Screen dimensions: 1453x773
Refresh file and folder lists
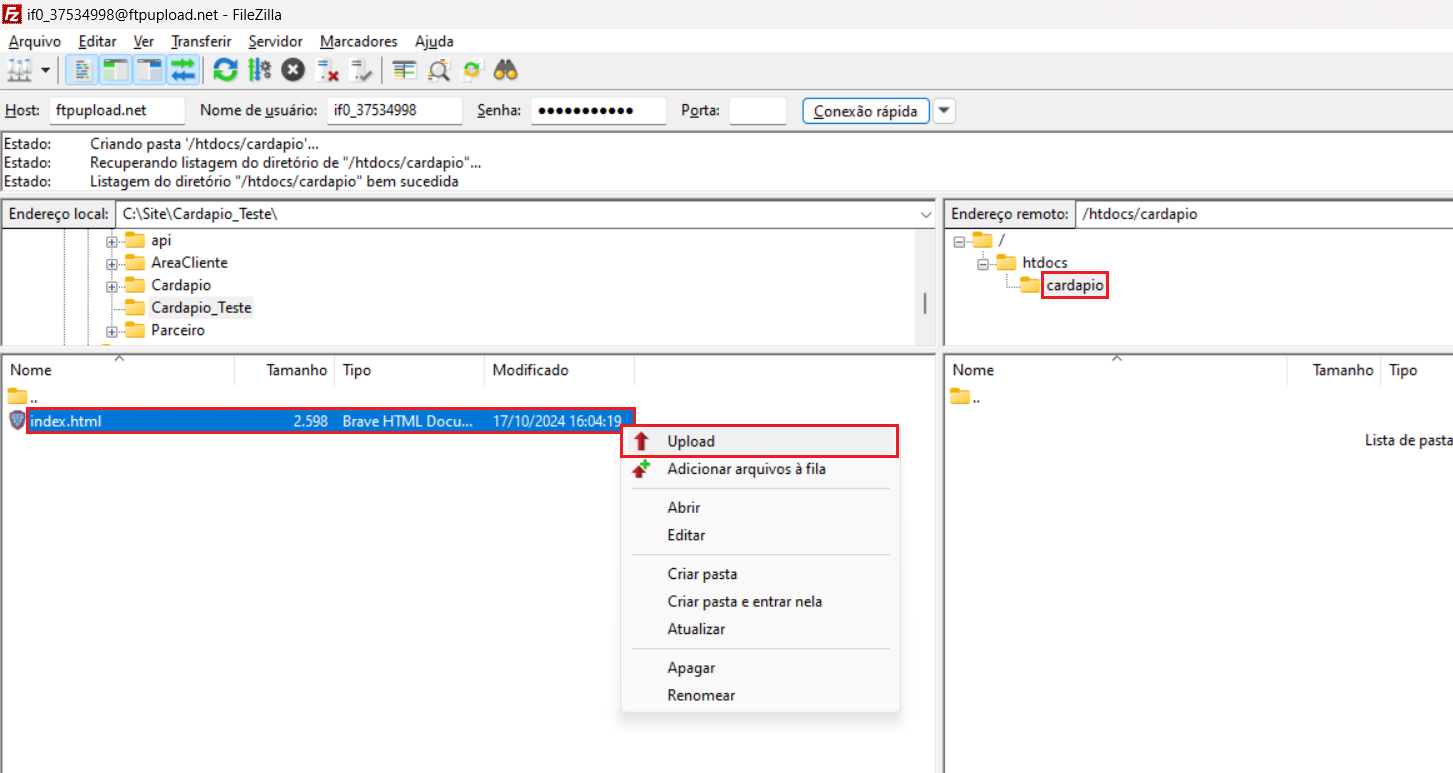pyautogui.click(x=226, y=70)
